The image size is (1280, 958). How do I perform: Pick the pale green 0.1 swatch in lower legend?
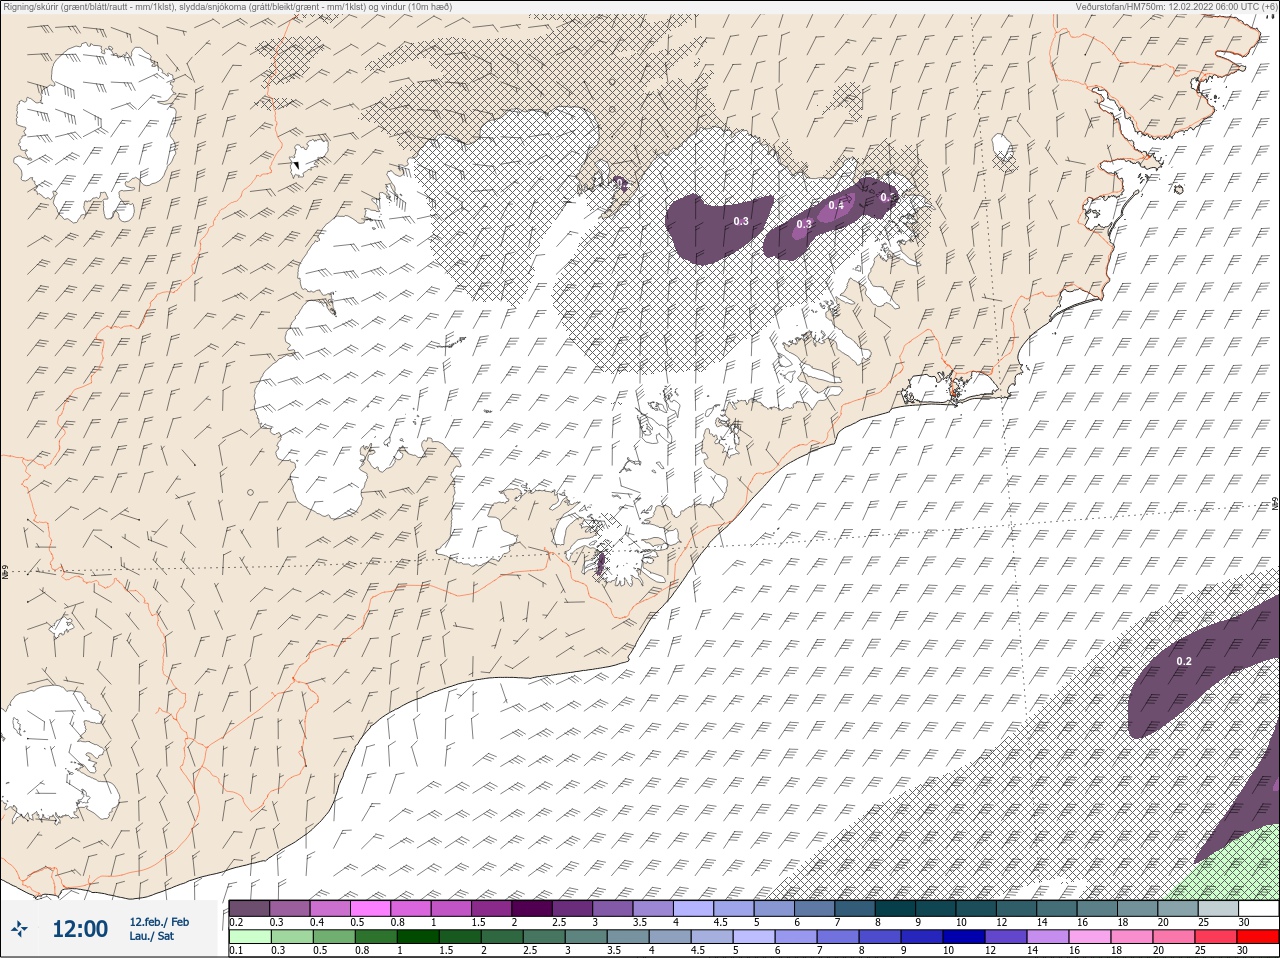[x=249, y=937]
